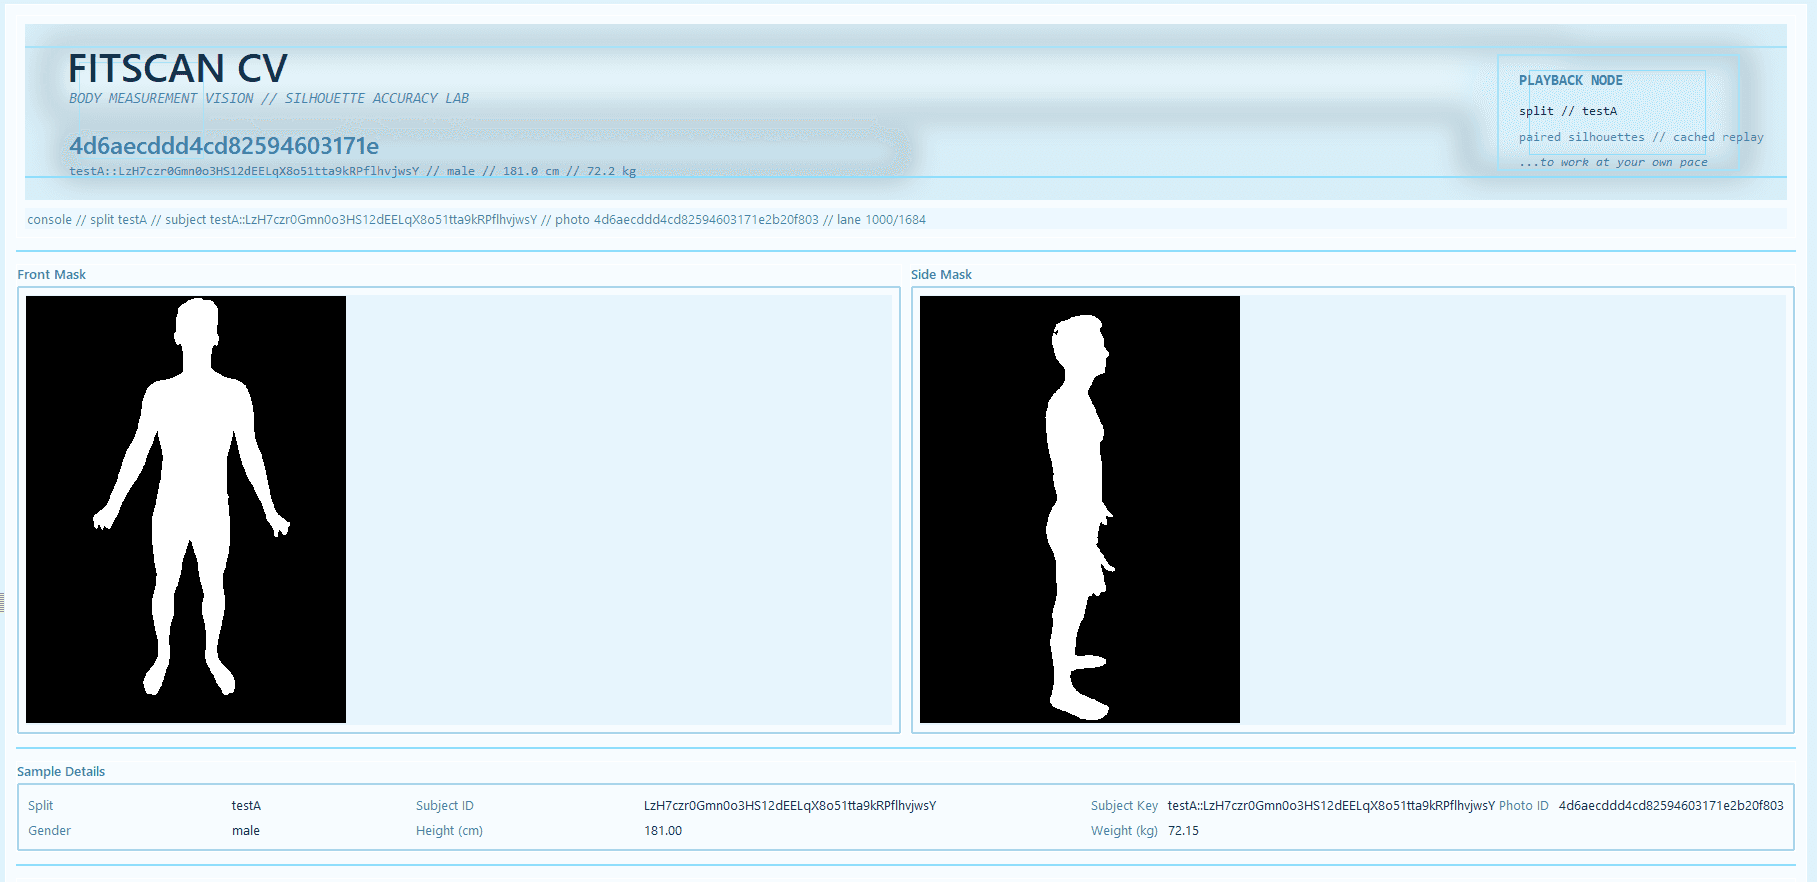Select the weight value 72.15
Viewport: 1817px width, 882px height.
[1183, 830]
